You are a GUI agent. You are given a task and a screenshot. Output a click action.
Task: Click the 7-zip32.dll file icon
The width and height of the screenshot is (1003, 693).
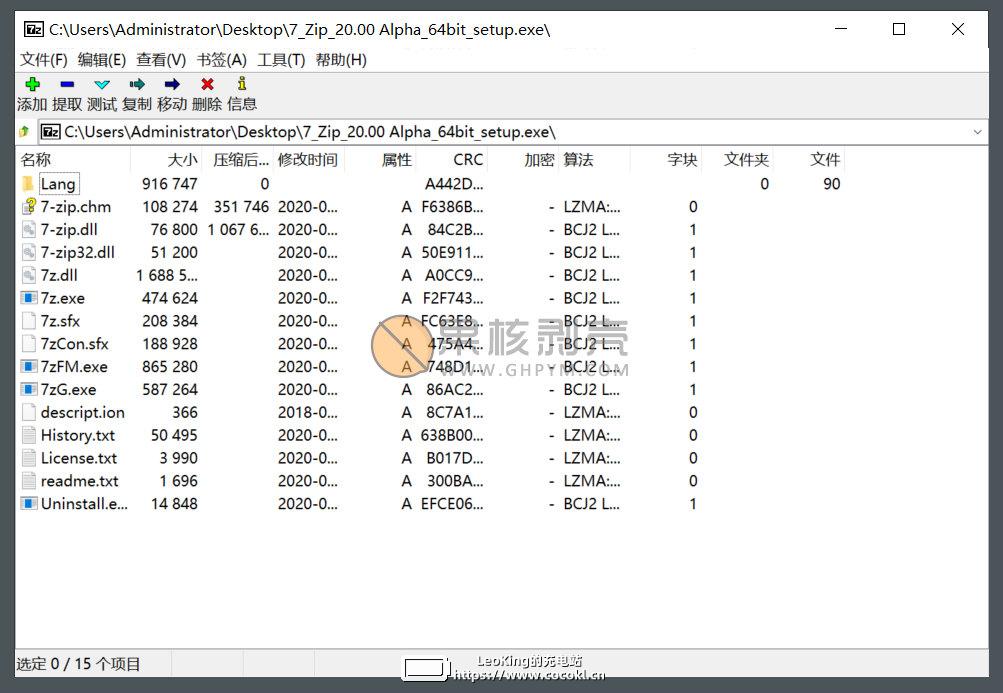(x=29, y=252)
